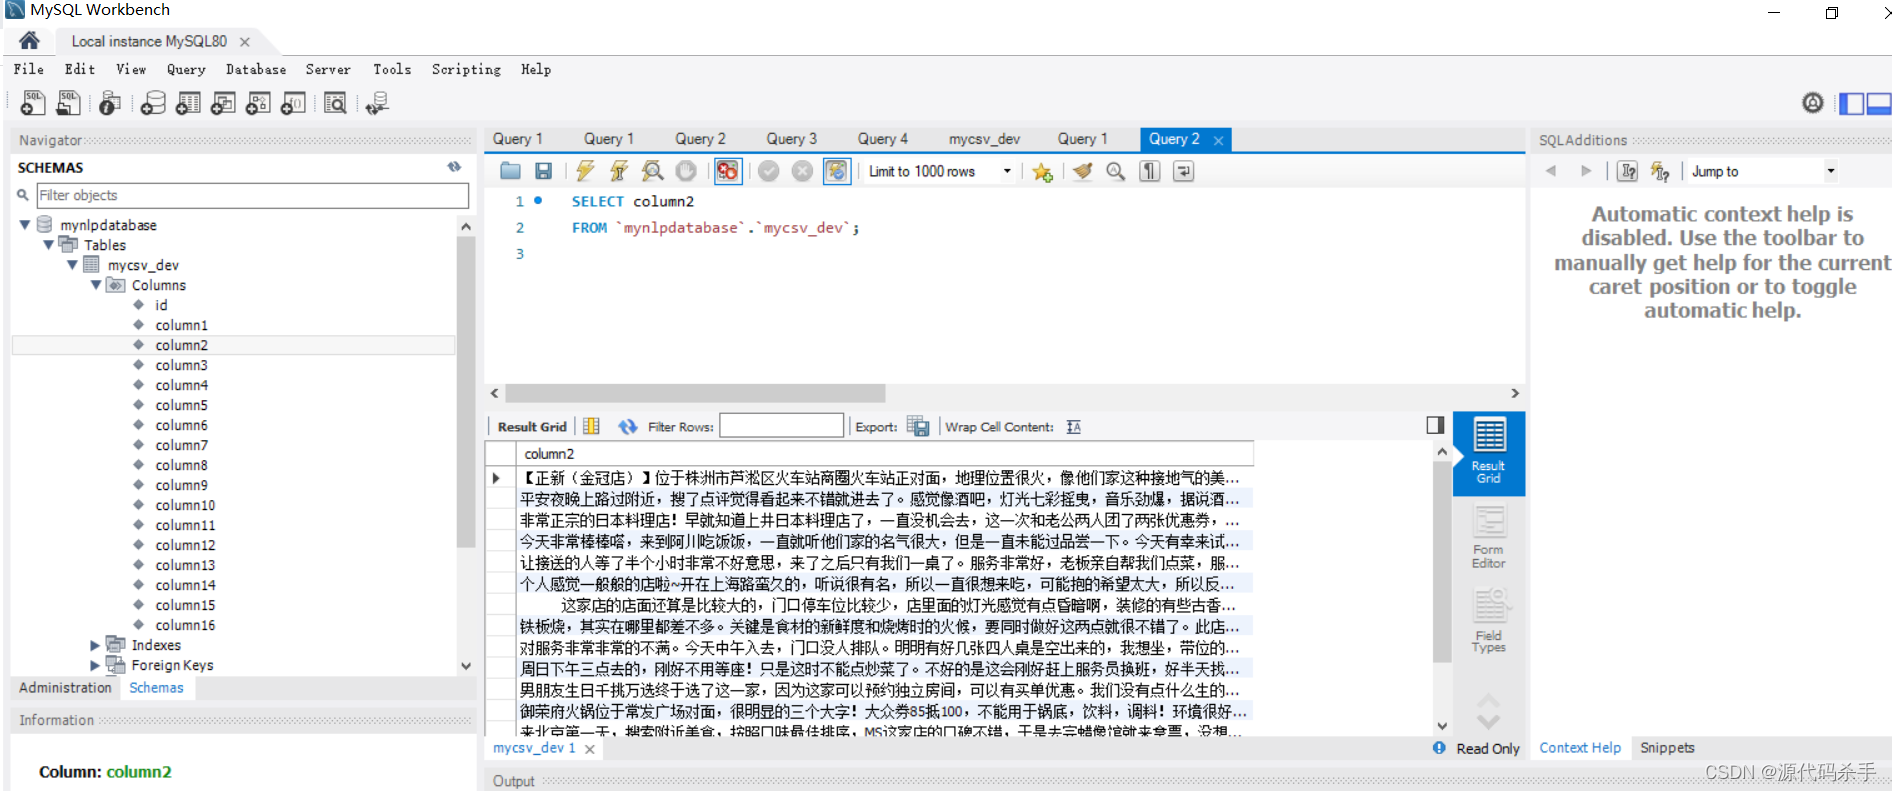1892x791 pixels.
Task: Open the Scripting menu
Action: [x=466, y=69]
